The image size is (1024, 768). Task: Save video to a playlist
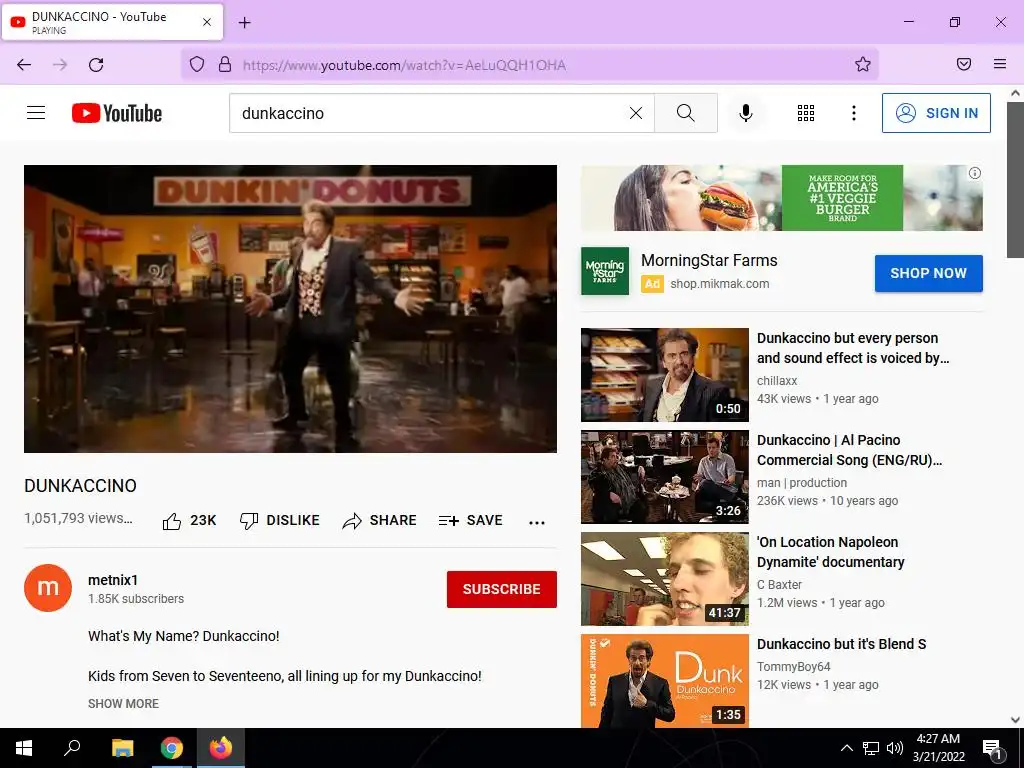471,520
